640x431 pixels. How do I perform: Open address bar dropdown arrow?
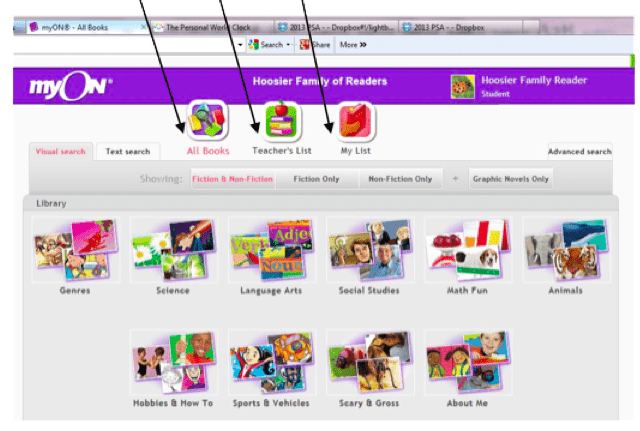pos(240,45)
